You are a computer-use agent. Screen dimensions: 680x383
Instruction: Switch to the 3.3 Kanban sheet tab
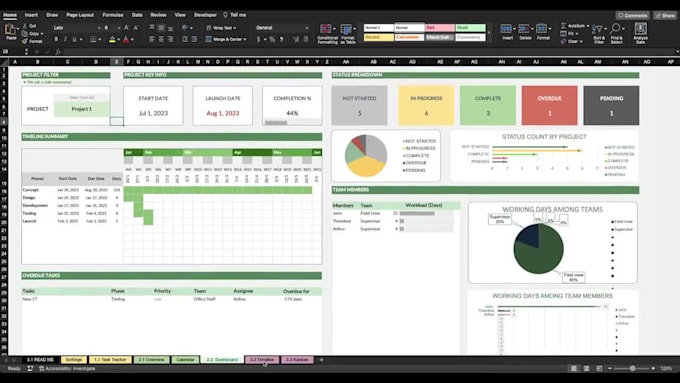point(297,360)
